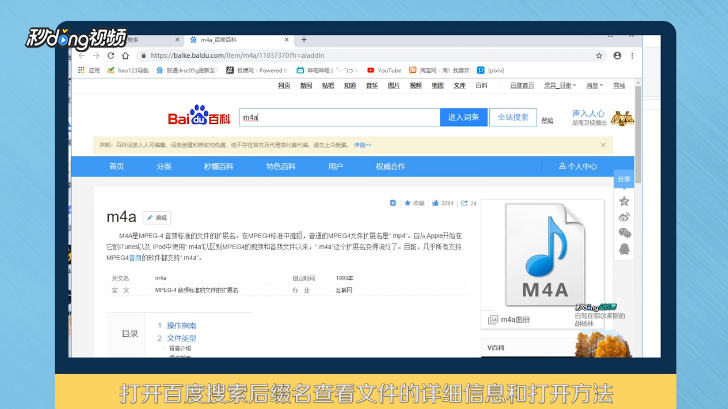Click the 进入词条 button
The width and height of the screenshot is (728, 409).
[x=463, y=117]
